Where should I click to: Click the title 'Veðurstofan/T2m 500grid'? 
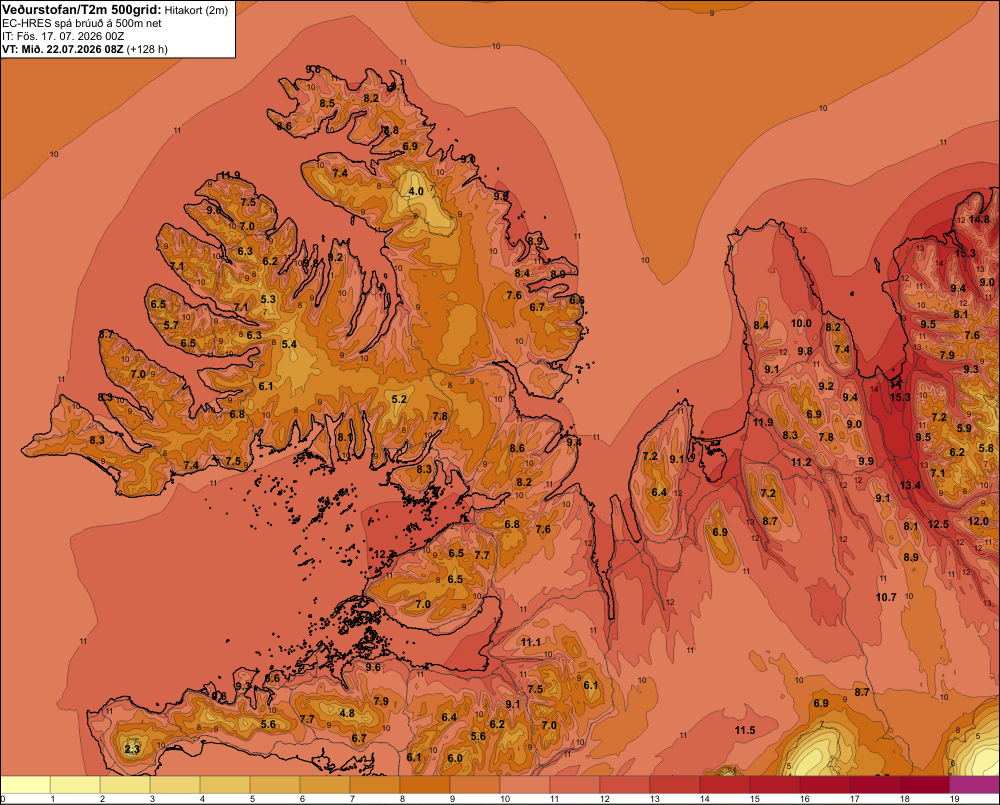tap(81, 9)
